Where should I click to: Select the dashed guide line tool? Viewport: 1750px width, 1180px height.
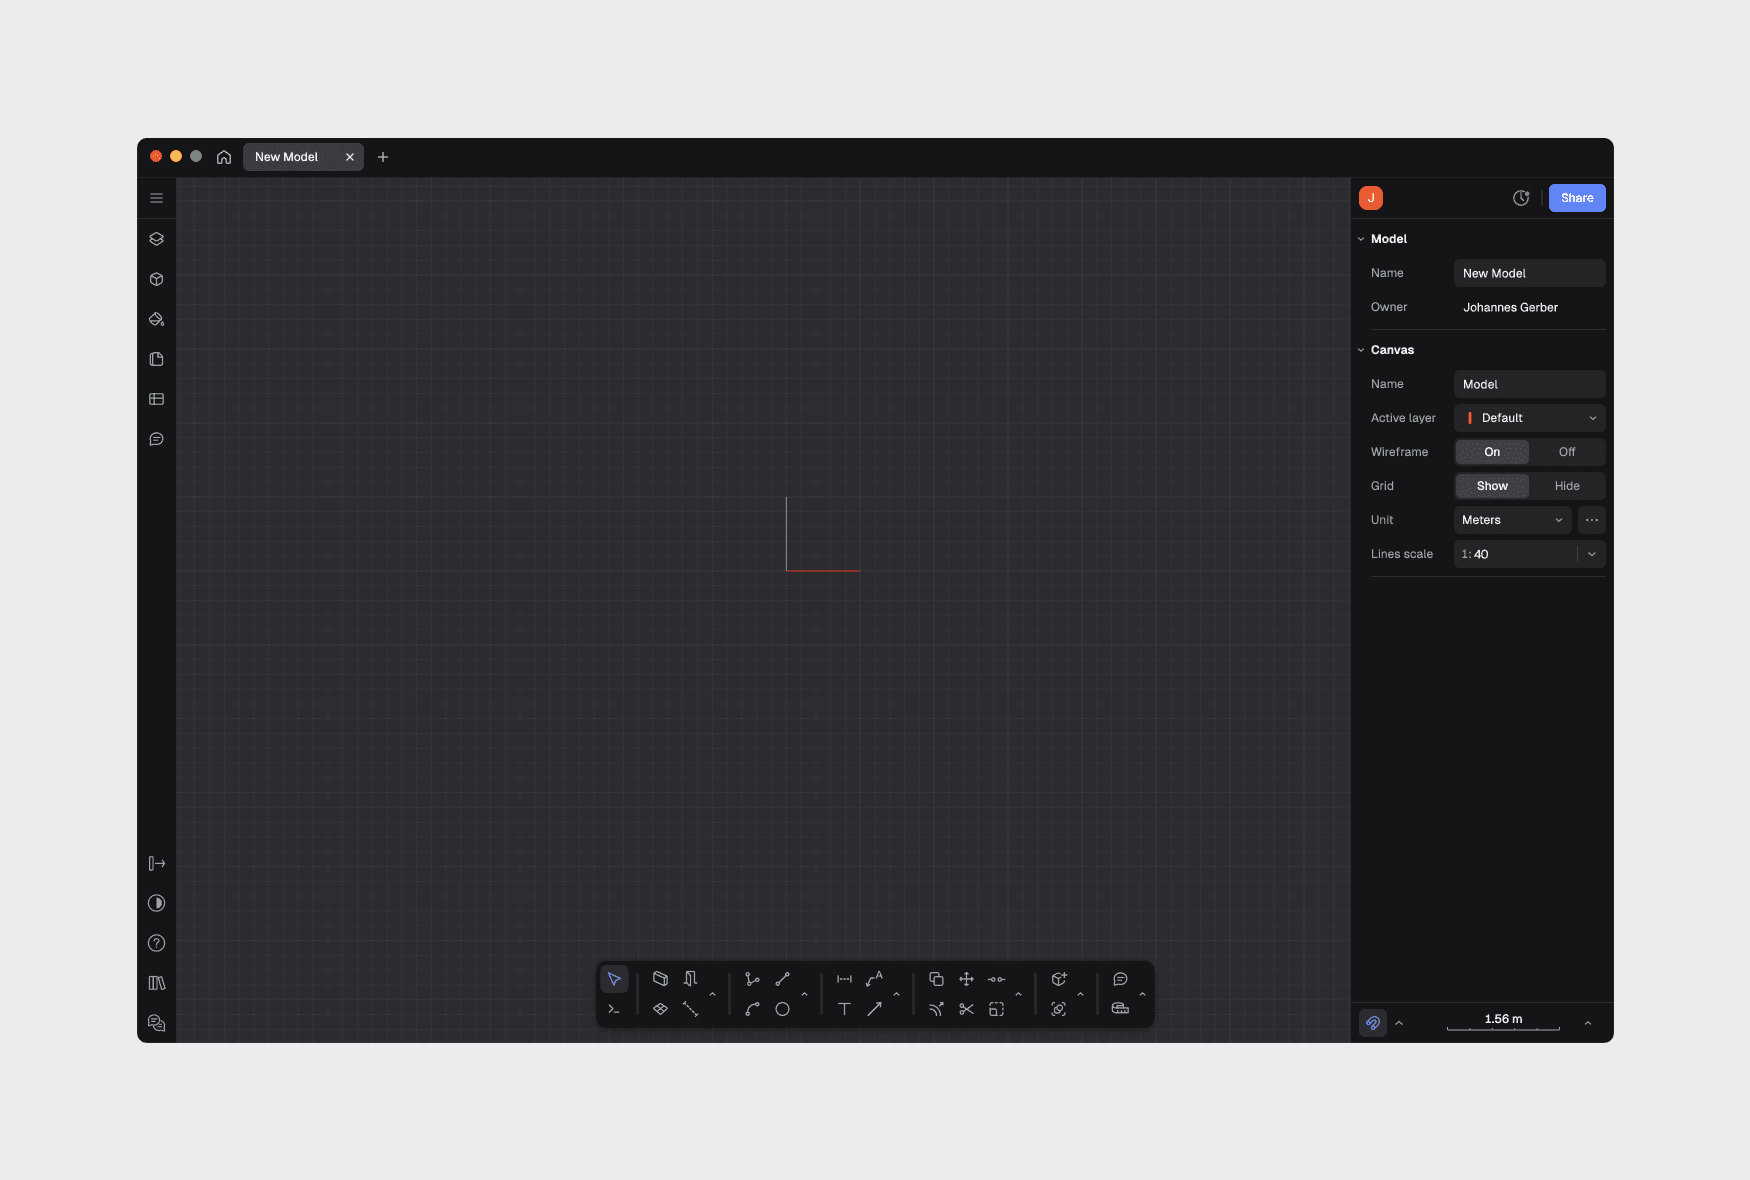click(690, 1009)
